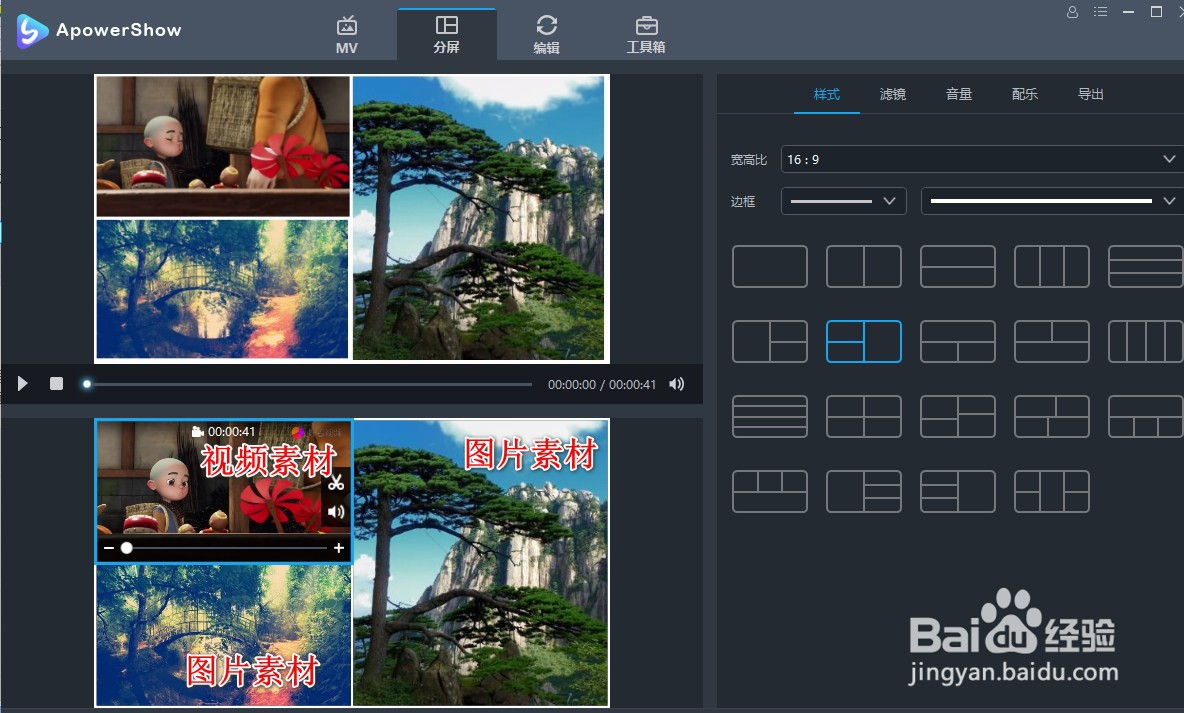Choose layout with three left rows, one right
This screenshot has width=1184, height=713.
coord(957,492)
